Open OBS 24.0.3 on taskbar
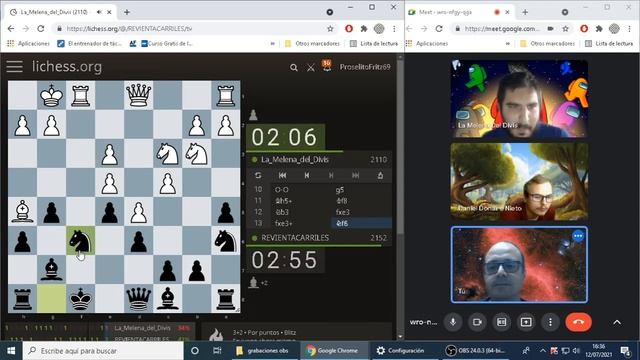 point(475,351)
